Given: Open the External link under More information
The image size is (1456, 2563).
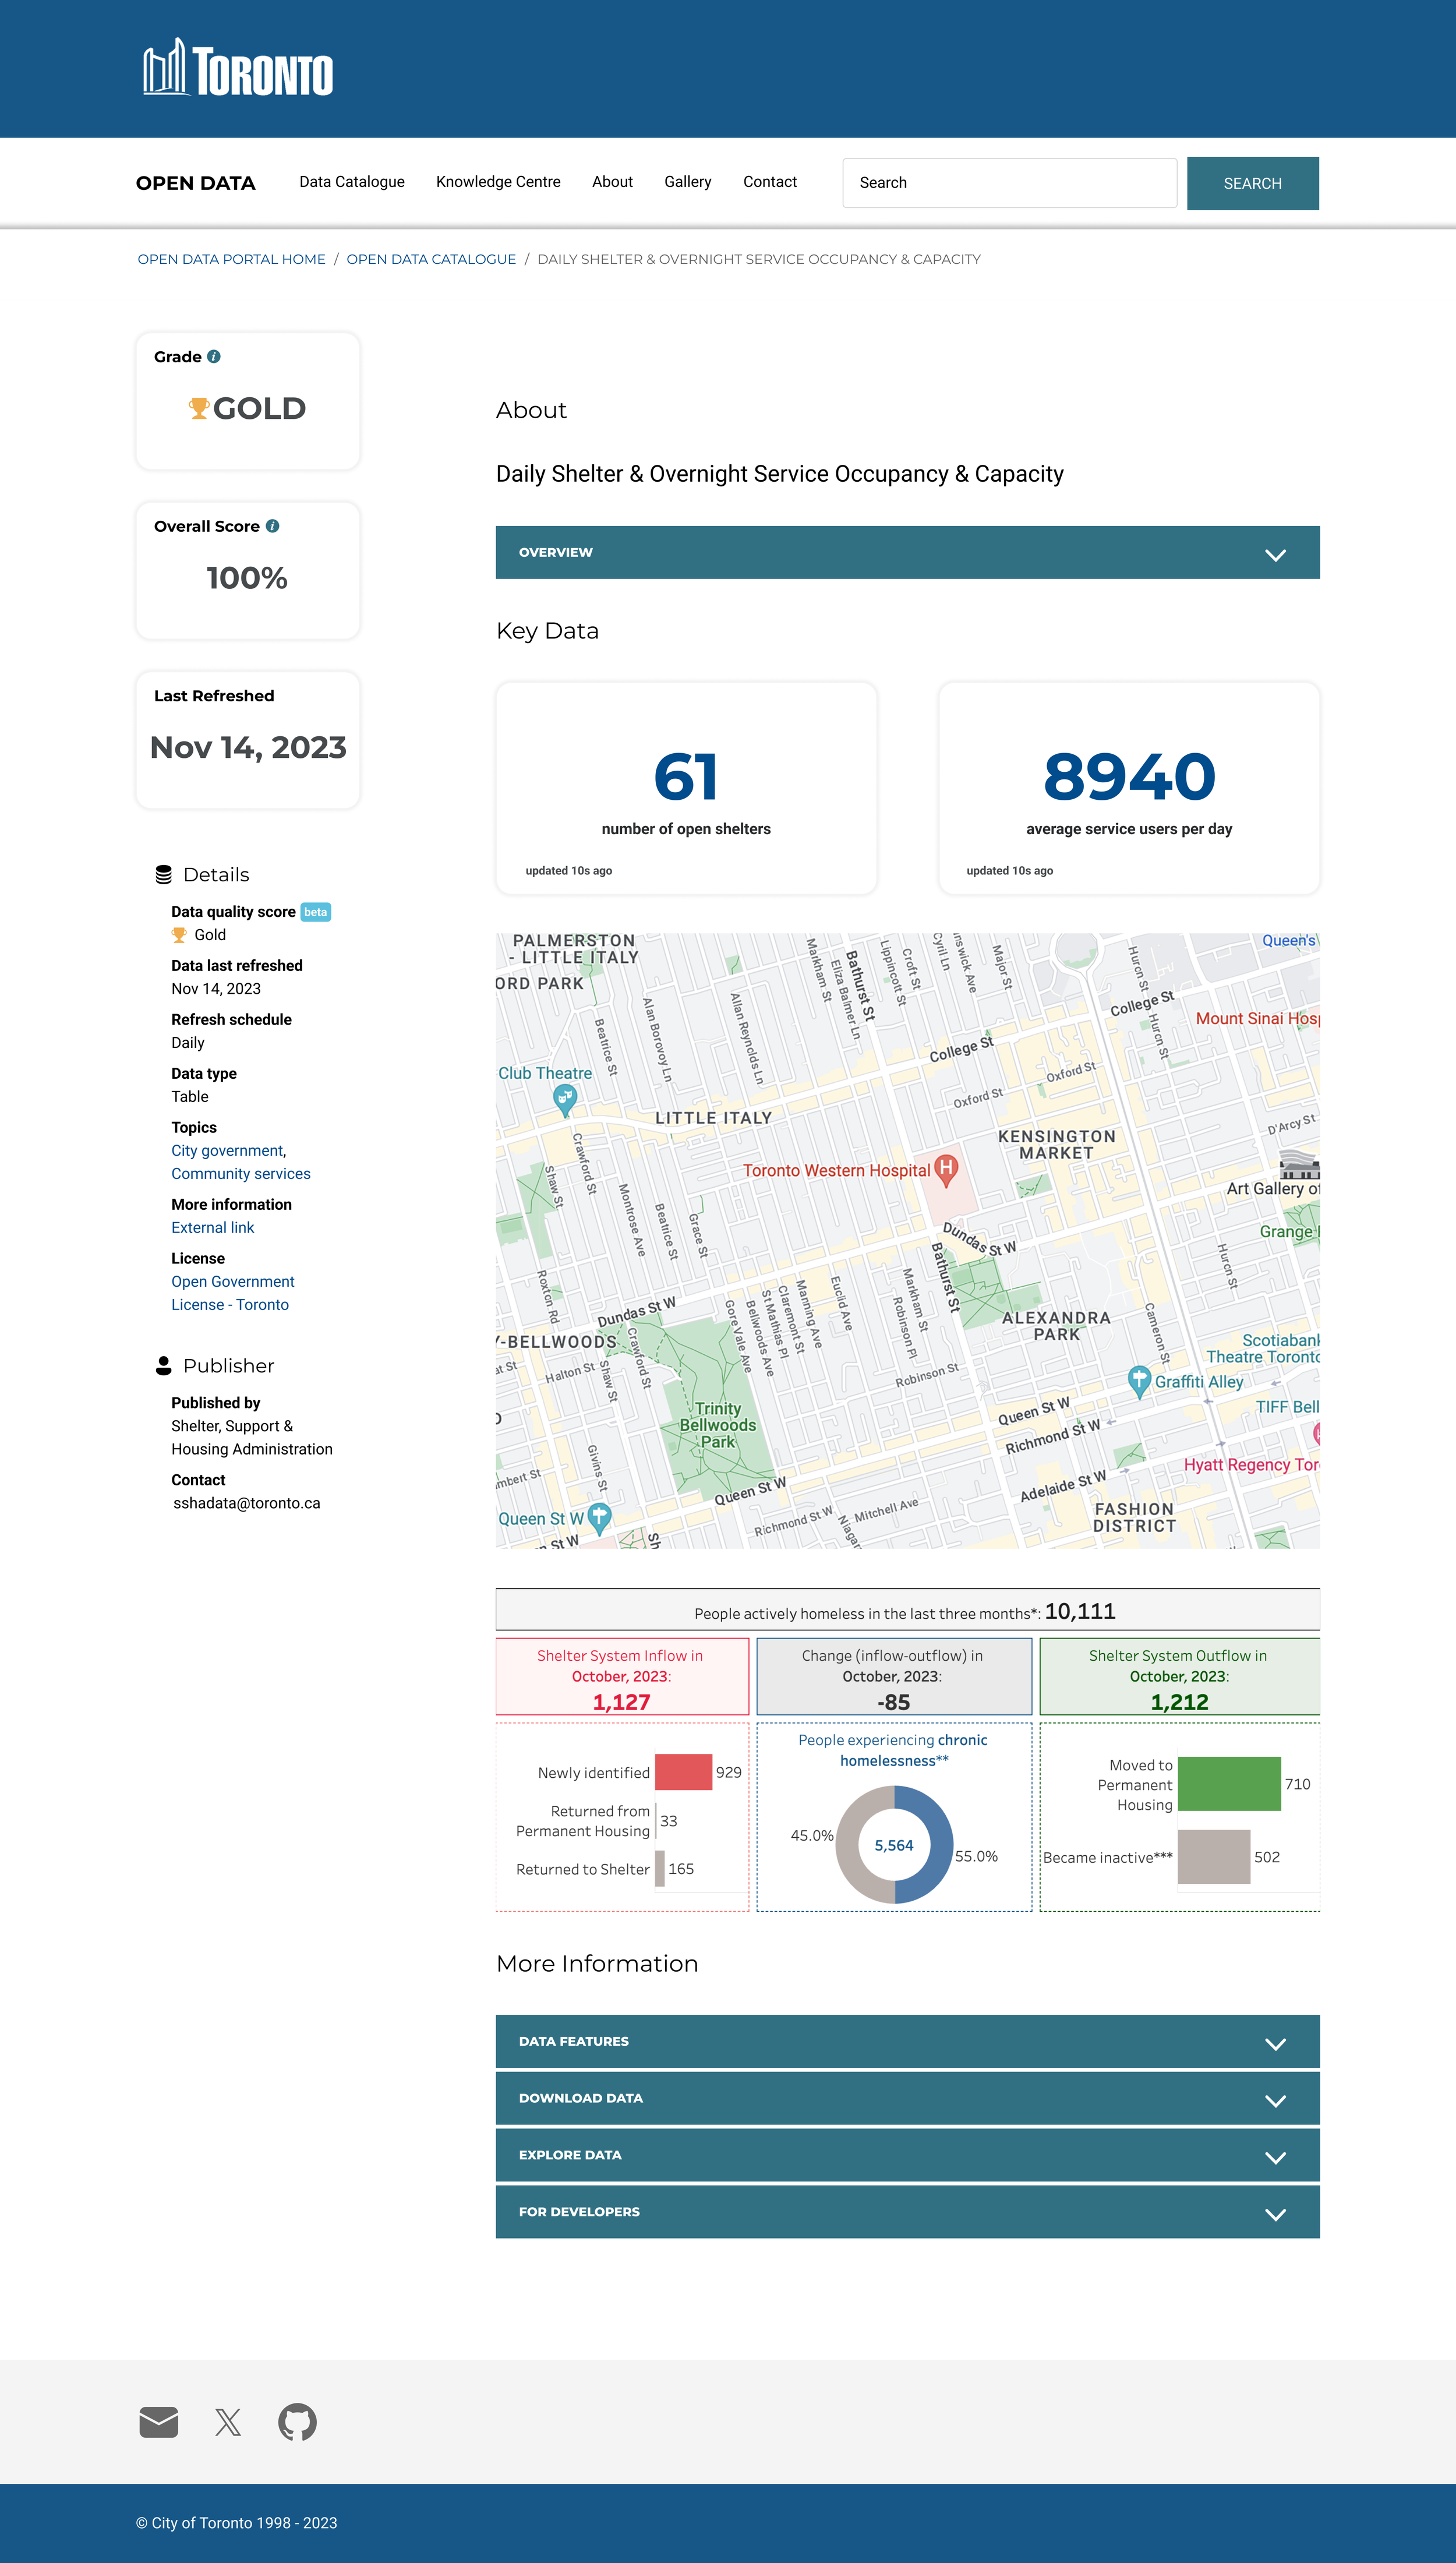Looking at the screenshot, I should click(212, 1227).
